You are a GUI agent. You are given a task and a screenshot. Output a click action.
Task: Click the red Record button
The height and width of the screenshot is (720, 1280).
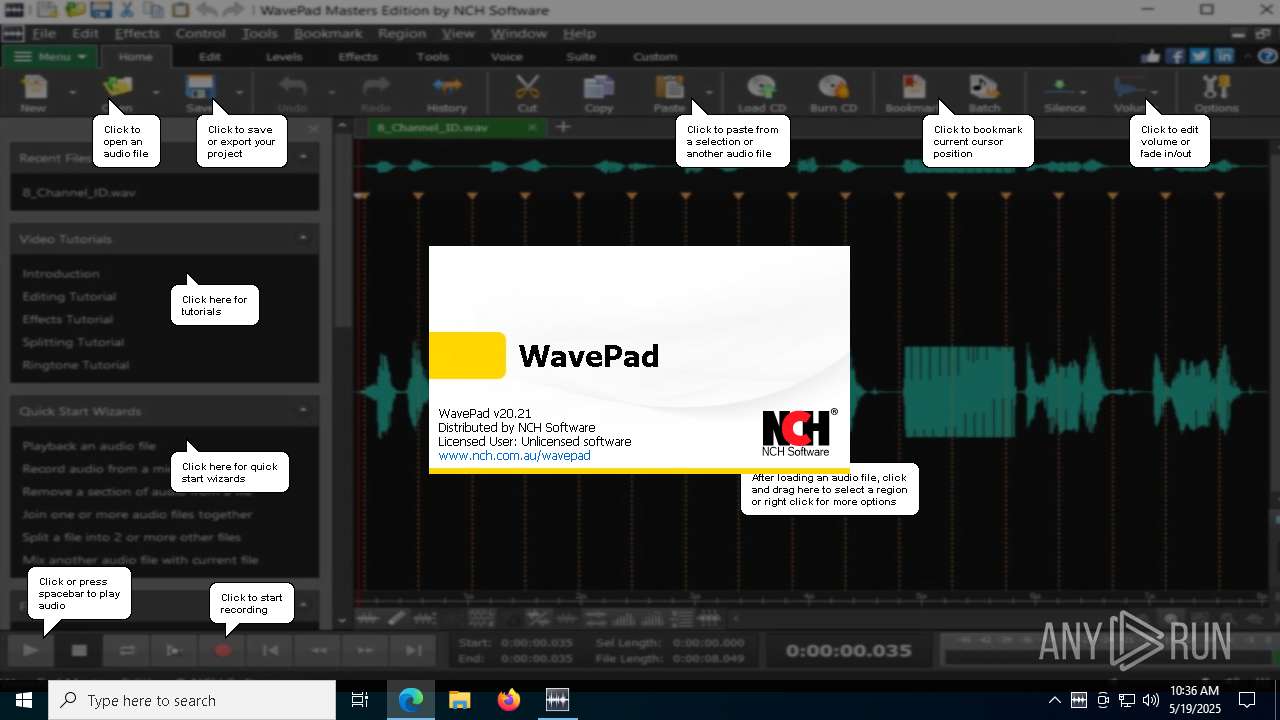pyautogui.click(x=223, y=650)
